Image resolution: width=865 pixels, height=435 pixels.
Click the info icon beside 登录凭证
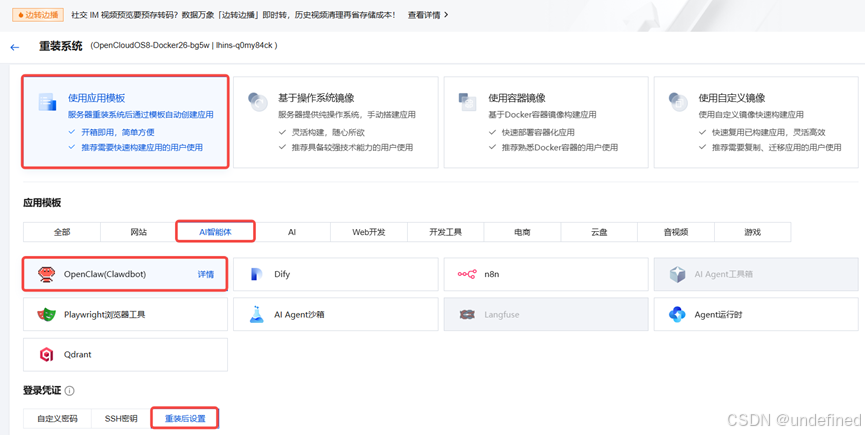coord(70,391)
